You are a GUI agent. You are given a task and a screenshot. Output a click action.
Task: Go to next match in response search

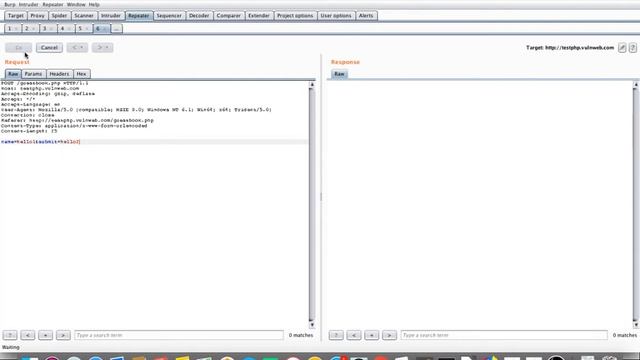click(389, 335)
